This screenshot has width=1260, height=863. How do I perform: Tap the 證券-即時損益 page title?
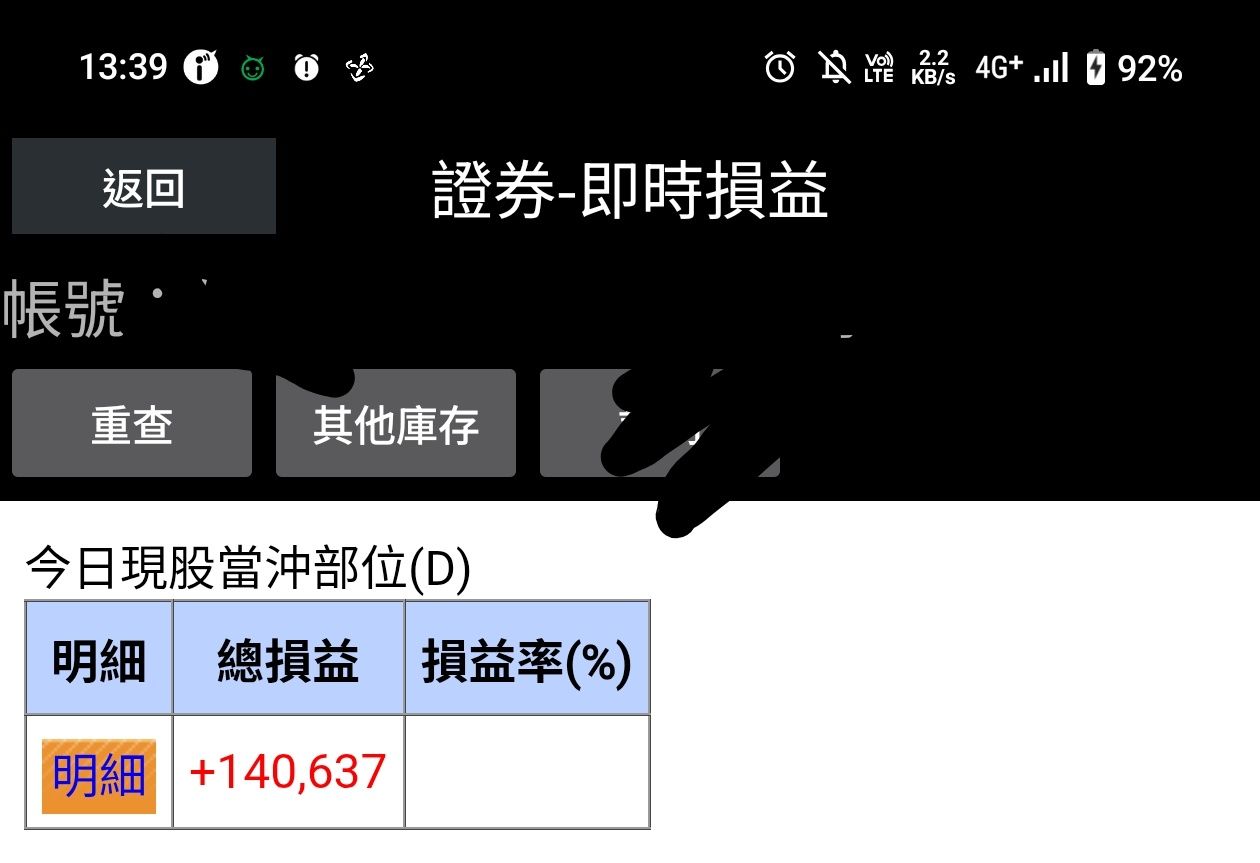(630, 191)
